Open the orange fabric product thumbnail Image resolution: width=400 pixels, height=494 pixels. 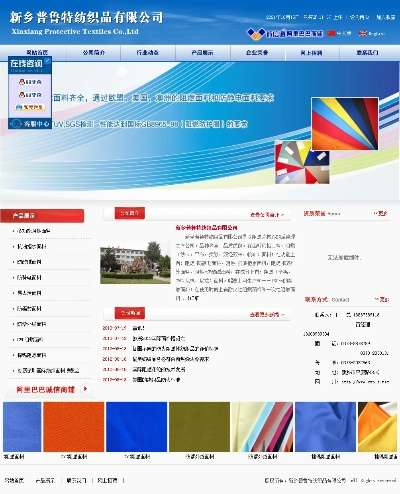pyautogui.click(x=74, y=427)
